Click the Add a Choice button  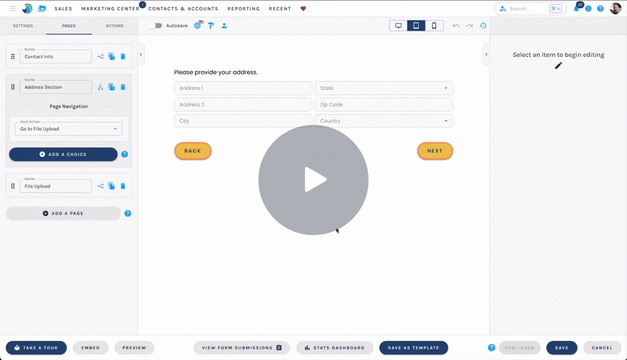coord(63,154)
